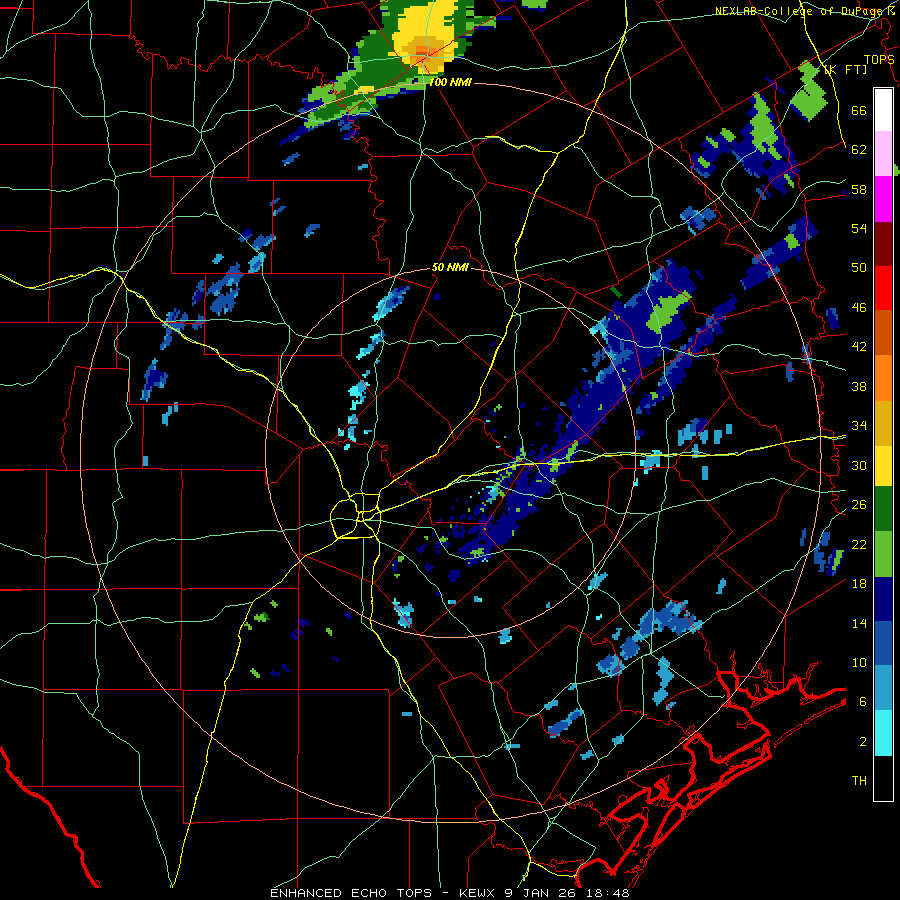Click the "62" scale value
900x900 pixels.
coord(859,150)
